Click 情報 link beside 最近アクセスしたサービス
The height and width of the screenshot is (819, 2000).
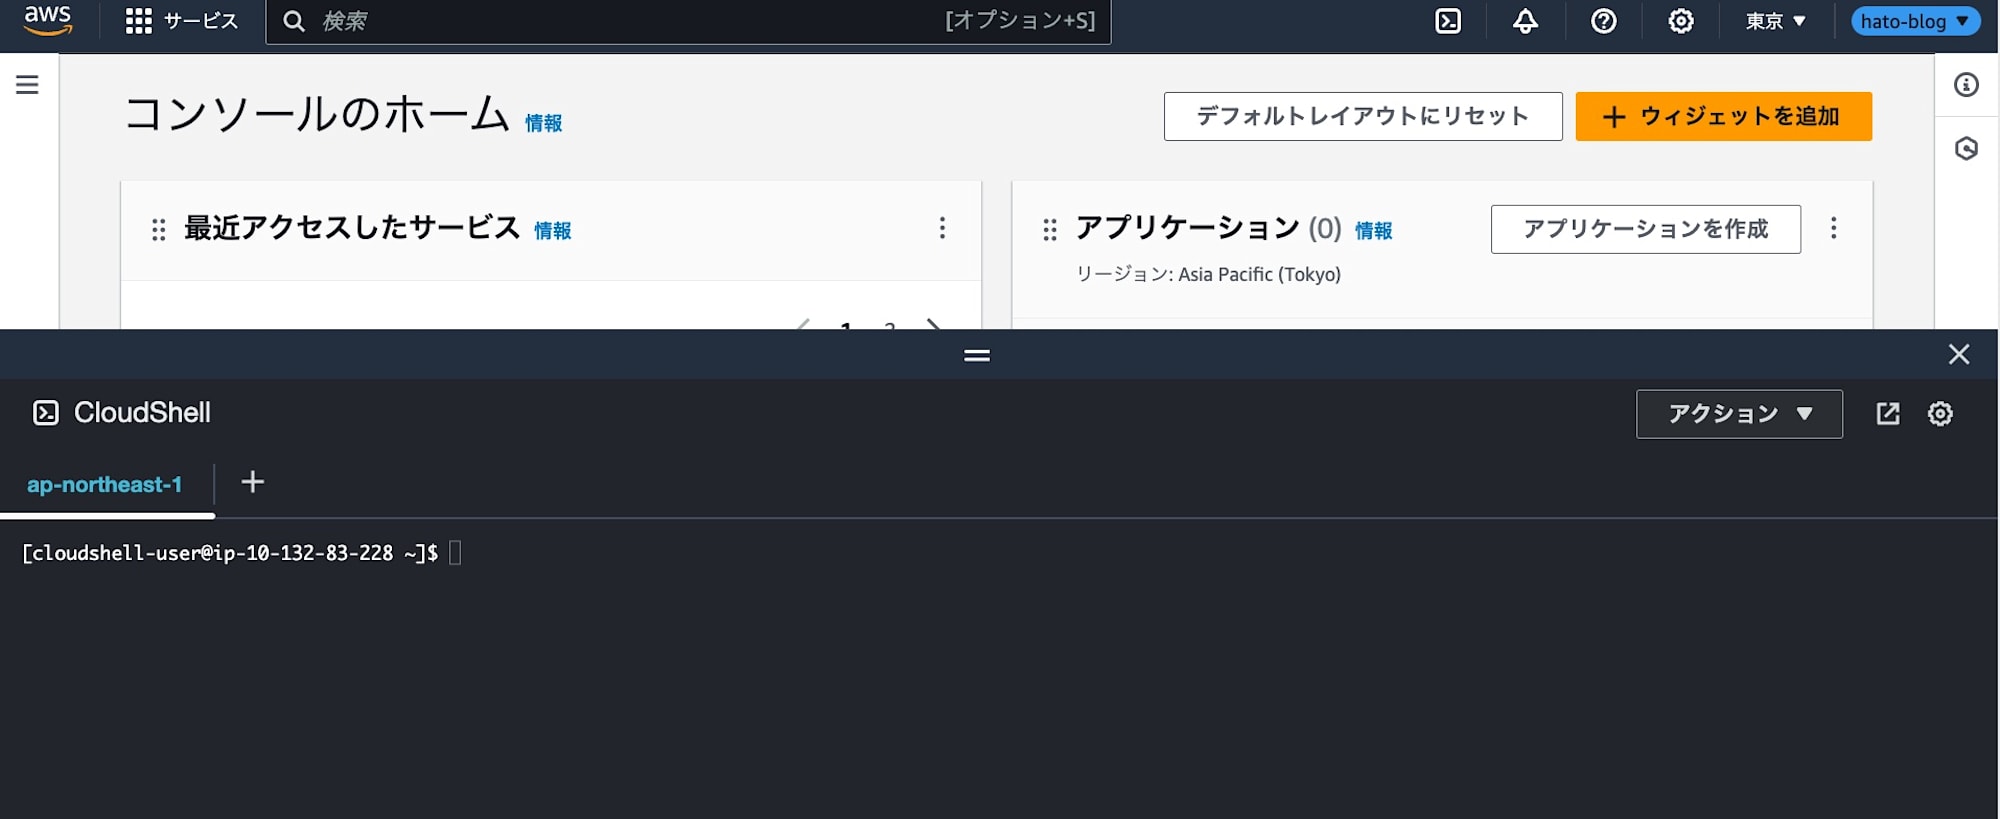click(553, 231)
